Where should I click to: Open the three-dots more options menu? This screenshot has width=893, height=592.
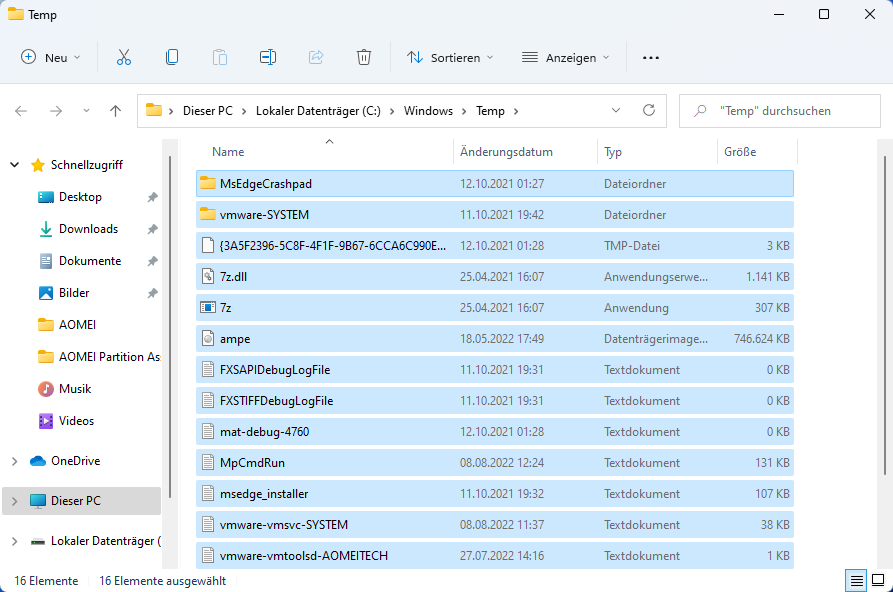651,57
